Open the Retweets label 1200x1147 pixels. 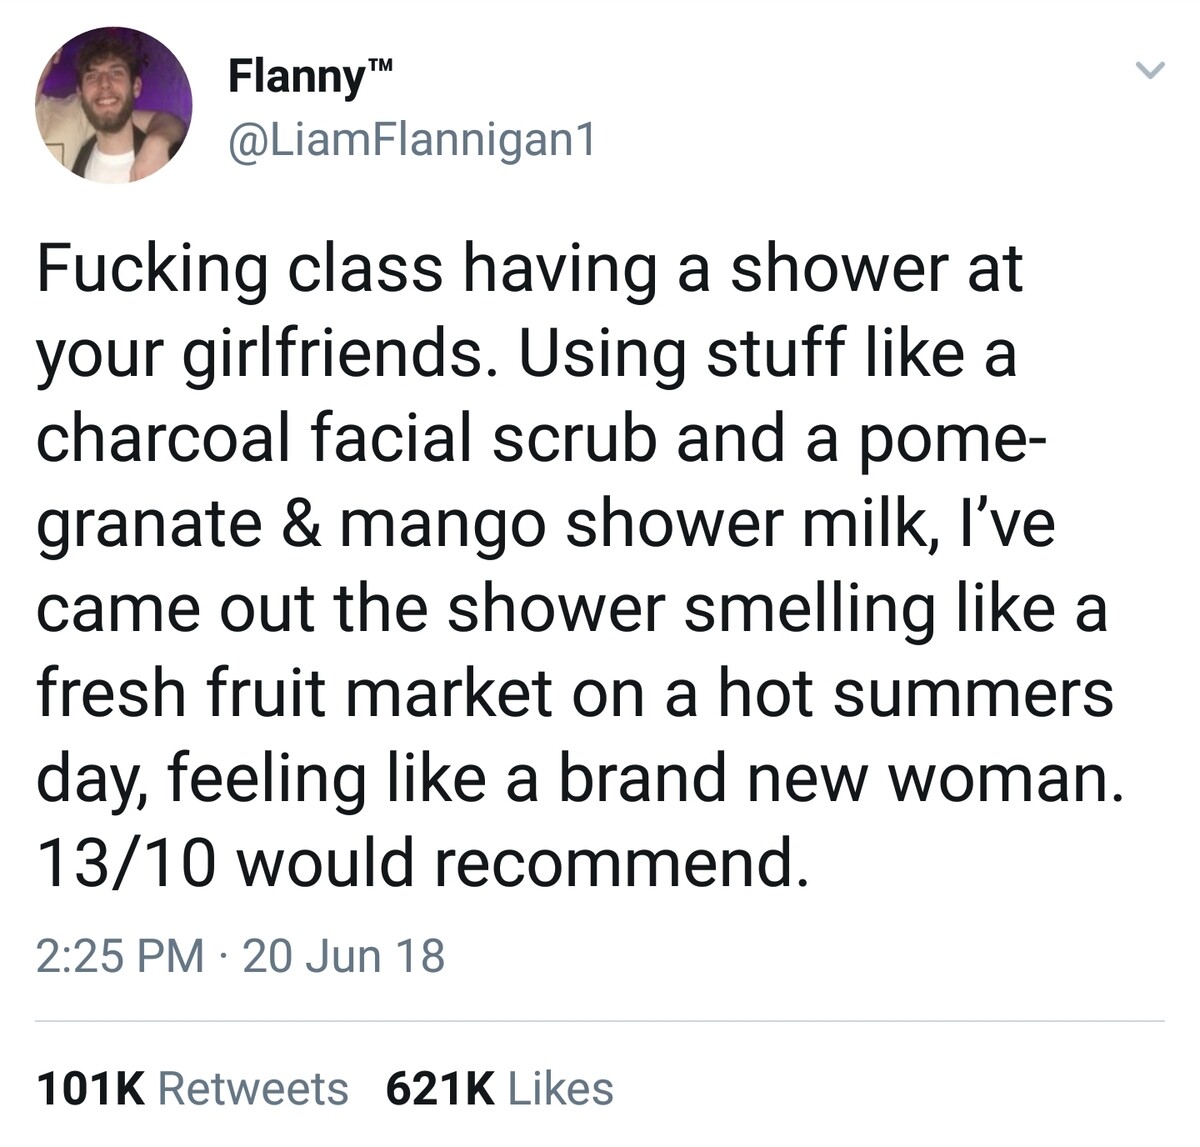(254, 1088)
